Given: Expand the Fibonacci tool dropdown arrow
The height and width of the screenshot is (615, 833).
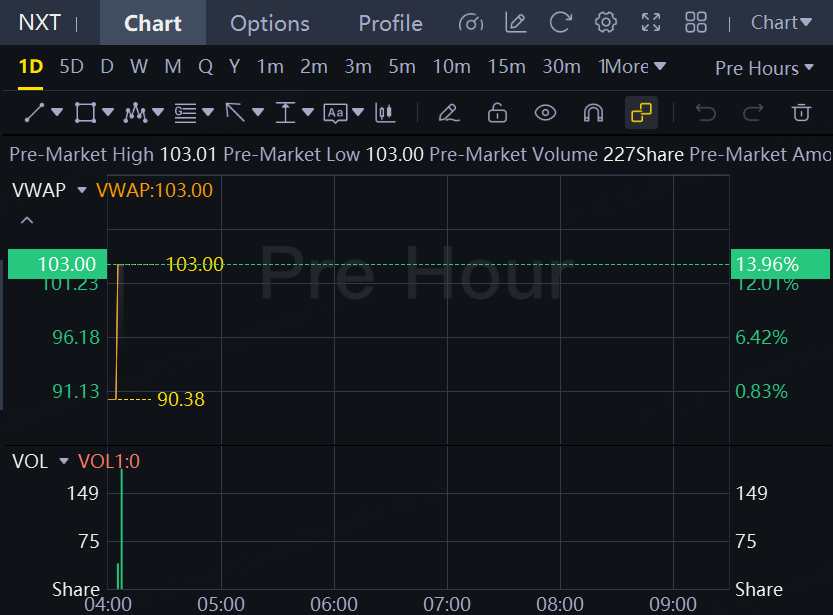Looking at the screenshot, I should pos(208,112).
